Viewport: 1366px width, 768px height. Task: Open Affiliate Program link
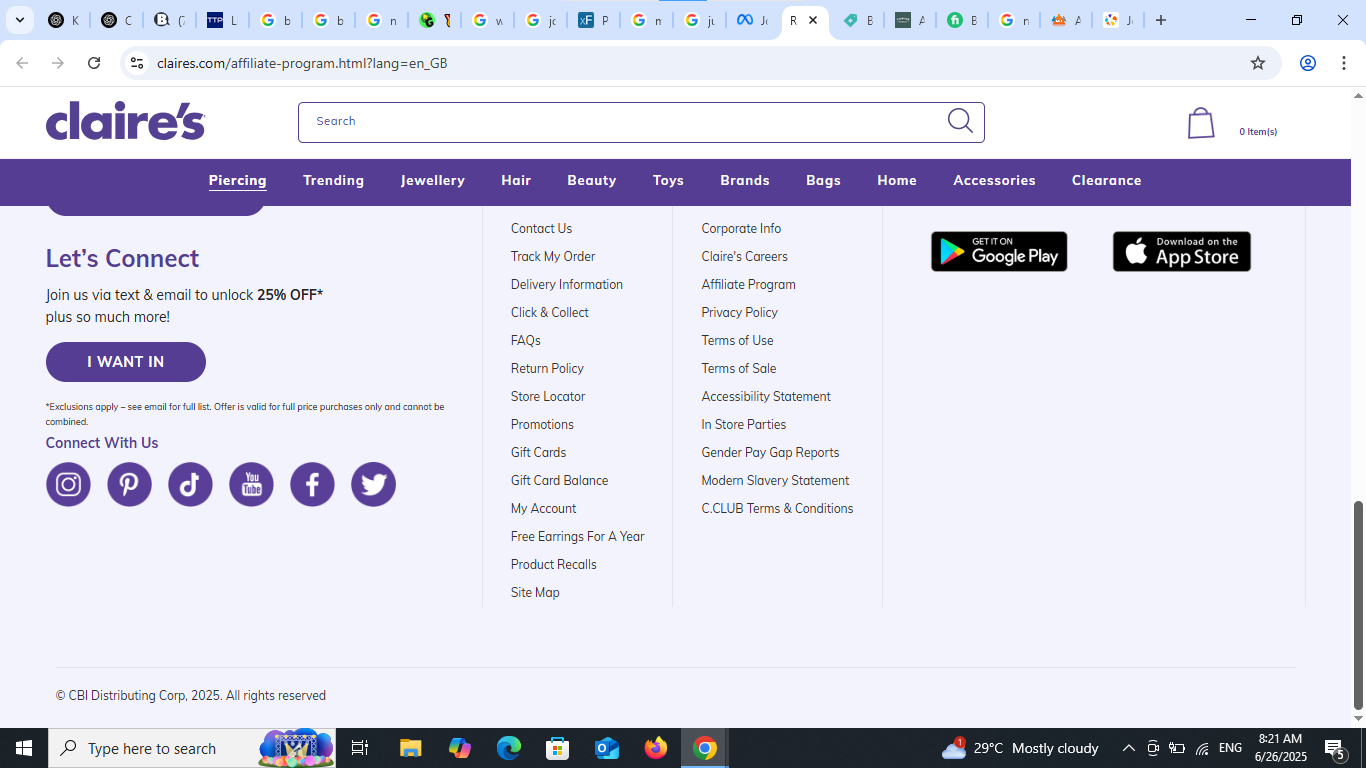click(749, 284)
